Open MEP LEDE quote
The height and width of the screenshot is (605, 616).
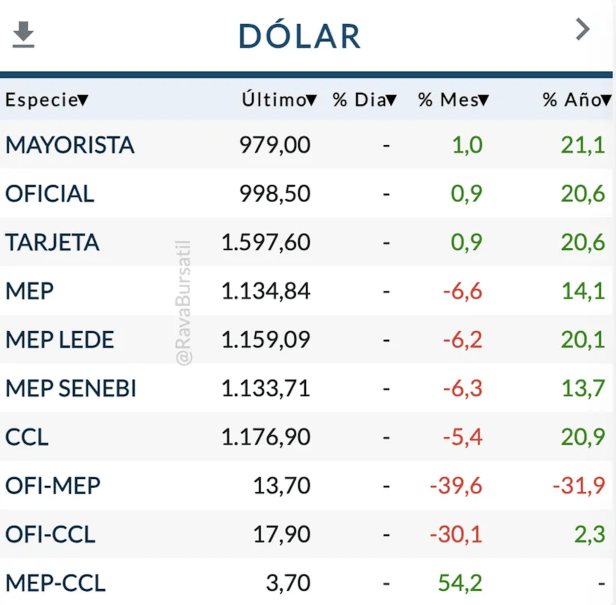coord(60,340)
